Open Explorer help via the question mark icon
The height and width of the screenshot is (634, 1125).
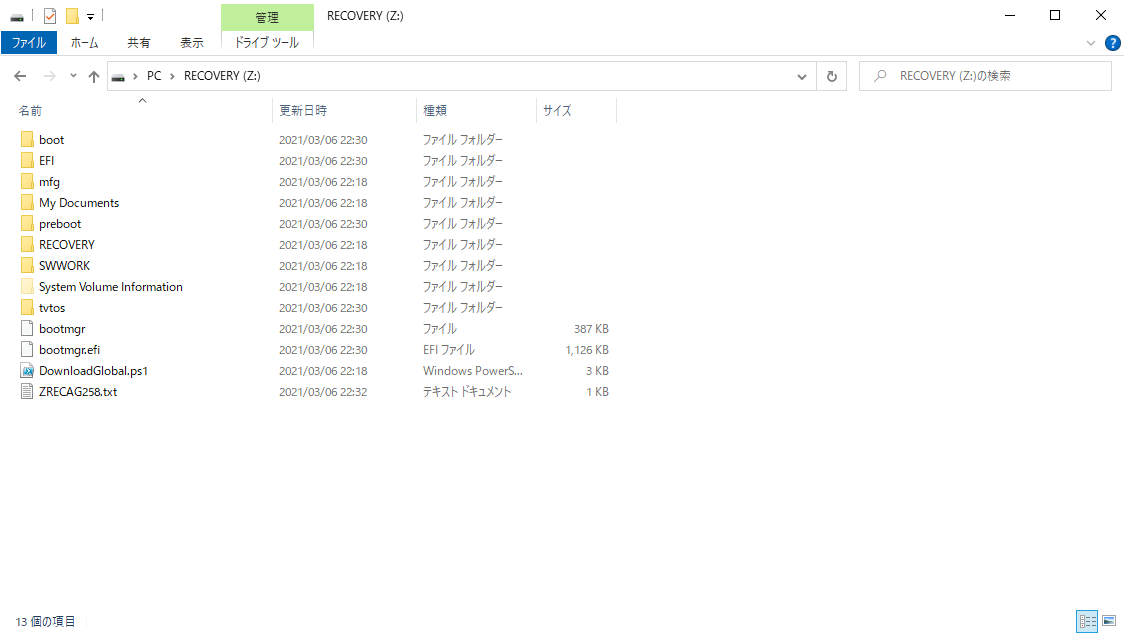point(1113,42)
